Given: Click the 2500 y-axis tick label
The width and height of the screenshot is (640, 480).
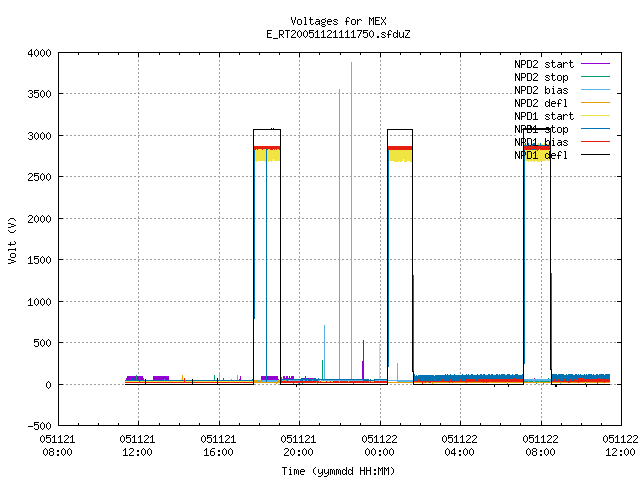Looking at the screenshot, I should [x=39, y=178].
